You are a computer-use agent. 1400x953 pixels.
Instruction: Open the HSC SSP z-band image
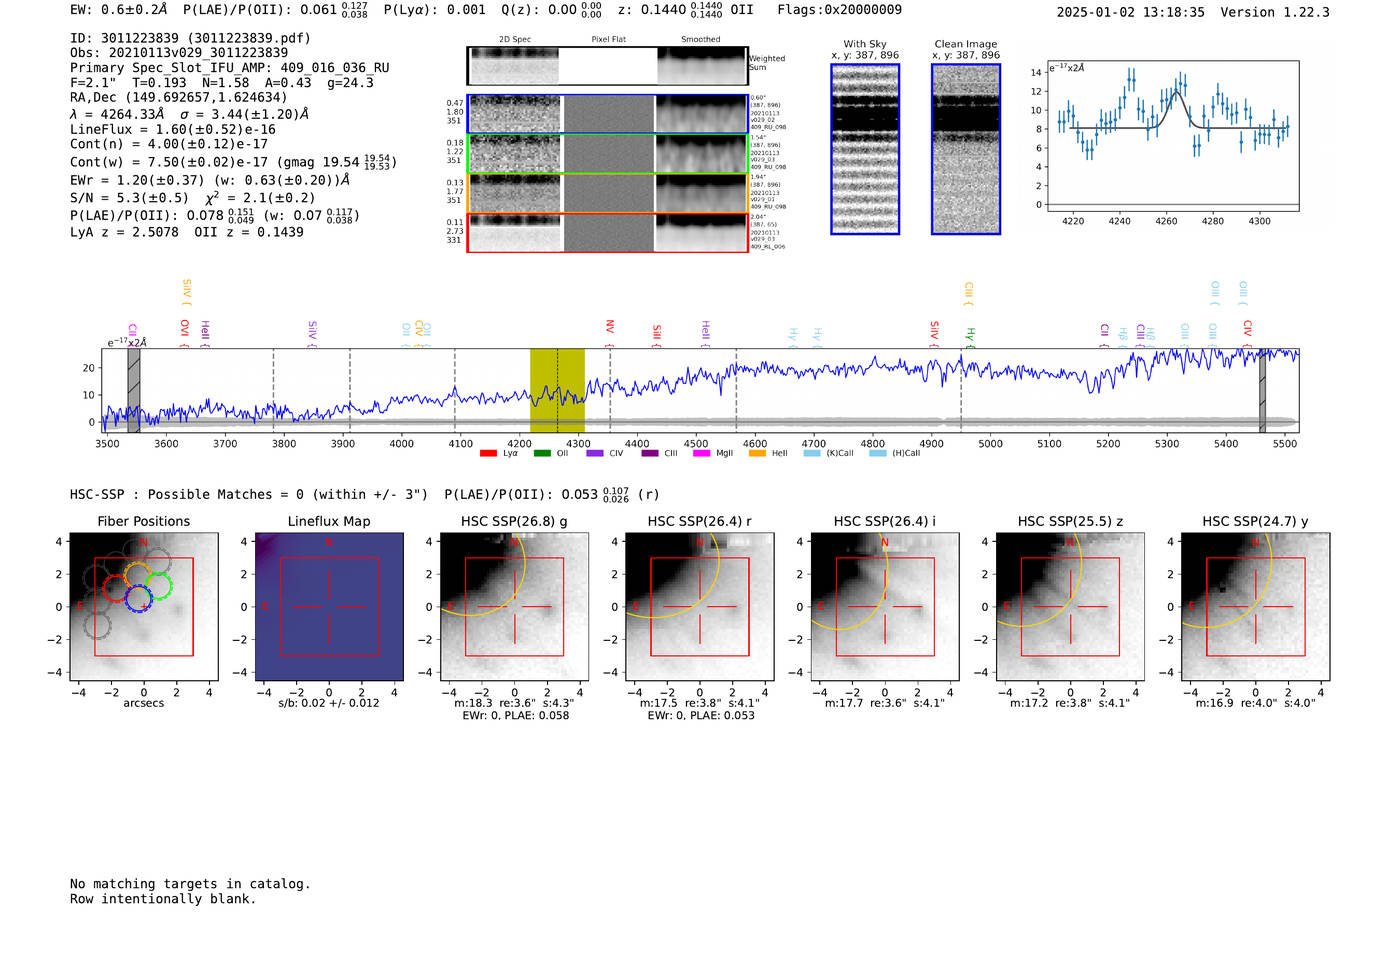pos(1070,607)
